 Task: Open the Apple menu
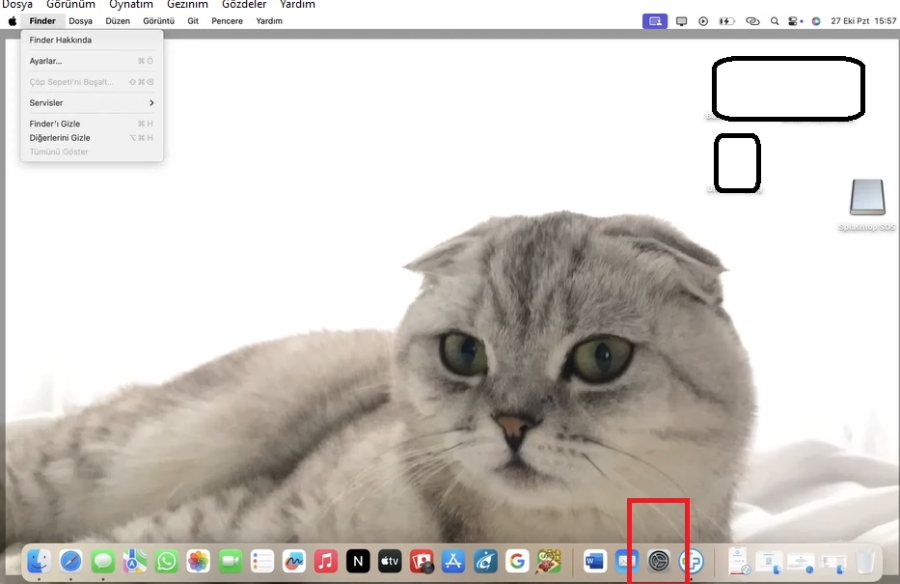(x=11, y=20)
